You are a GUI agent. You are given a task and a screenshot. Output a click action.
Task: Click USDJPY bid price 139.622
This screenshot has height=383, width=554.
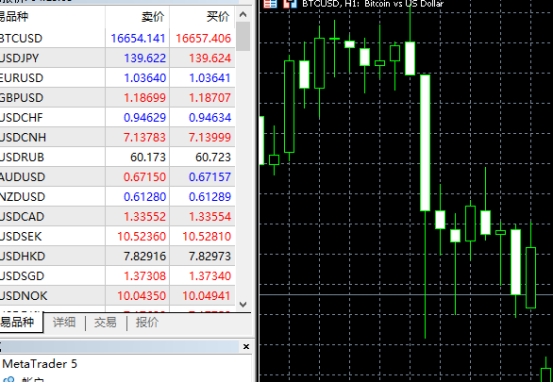[145, 58]
